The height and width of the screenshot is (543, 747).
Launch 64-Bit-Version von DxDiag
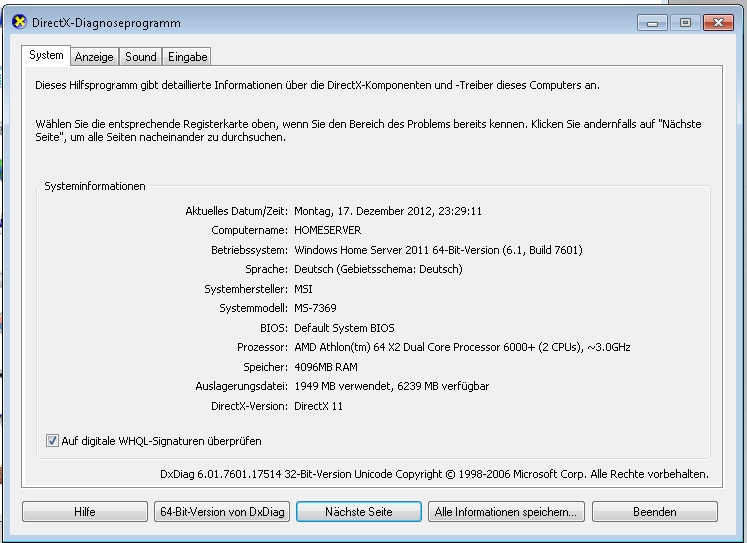point(222,512)
